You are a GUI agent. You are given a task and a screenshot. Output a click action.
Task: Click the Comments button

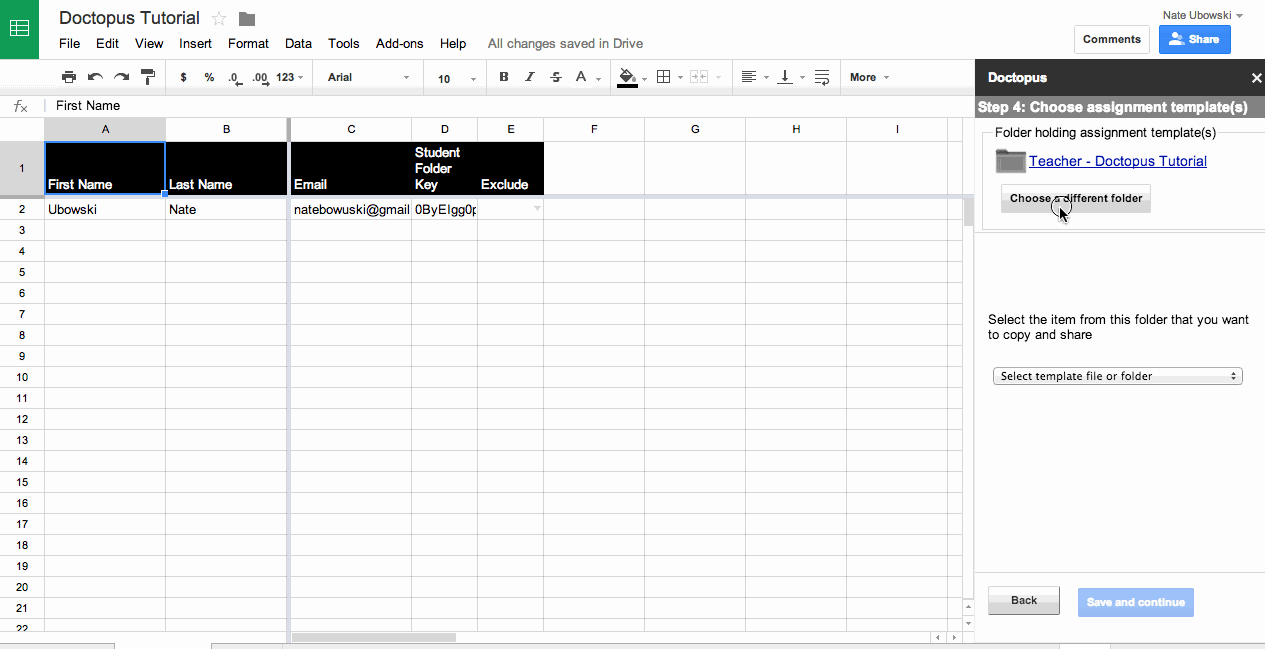[1111, 39]
